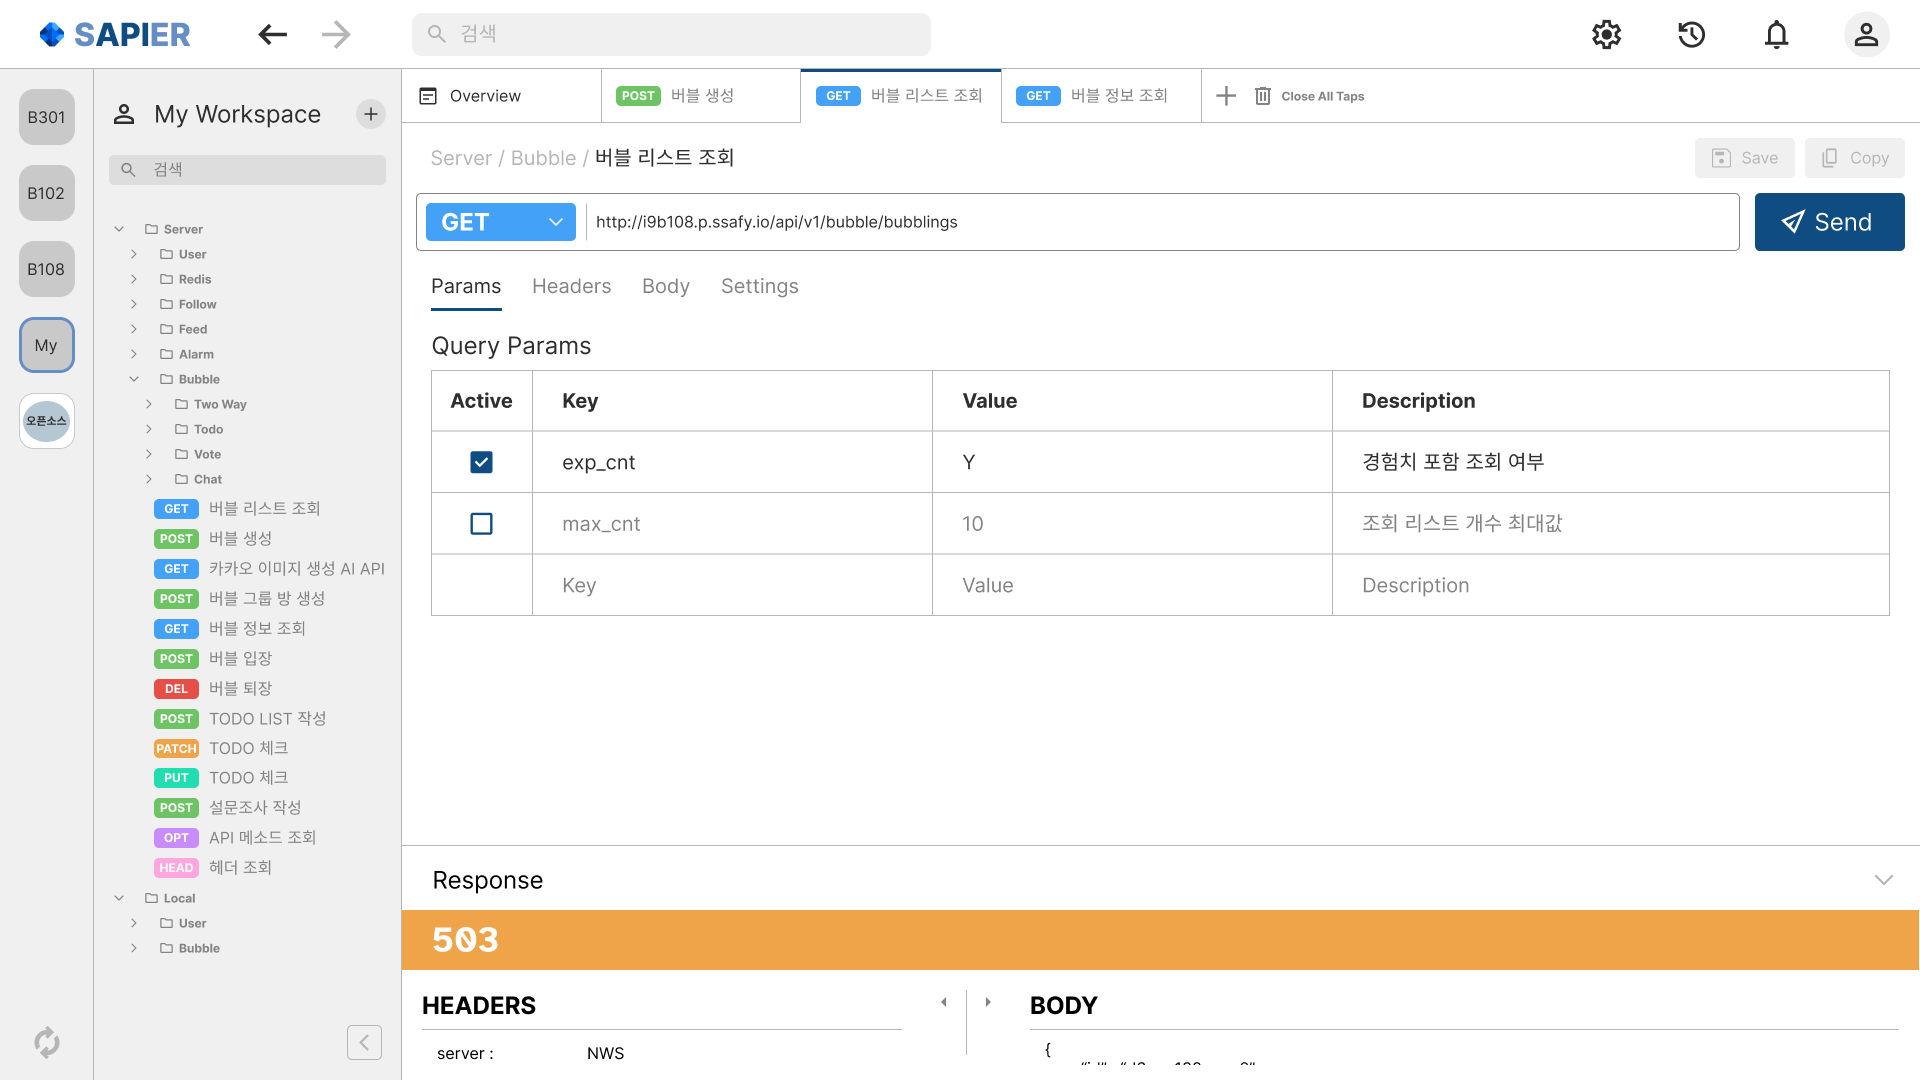The height and width of the screenshot is (1080, 1920).
Task: Click Close All Taps button
Action: pyautogui.click(x=1309, y=96)
